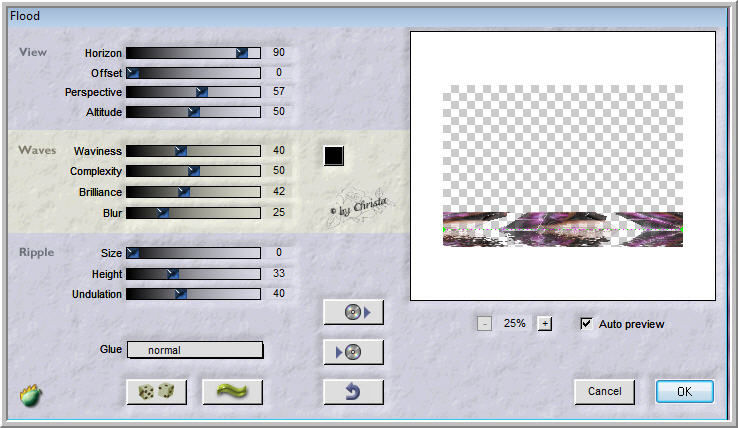Image resolution: width=738 pixels, height=428 pixels.
Task: Cancel the Flood dialog
Action: [x=604, y=392]
